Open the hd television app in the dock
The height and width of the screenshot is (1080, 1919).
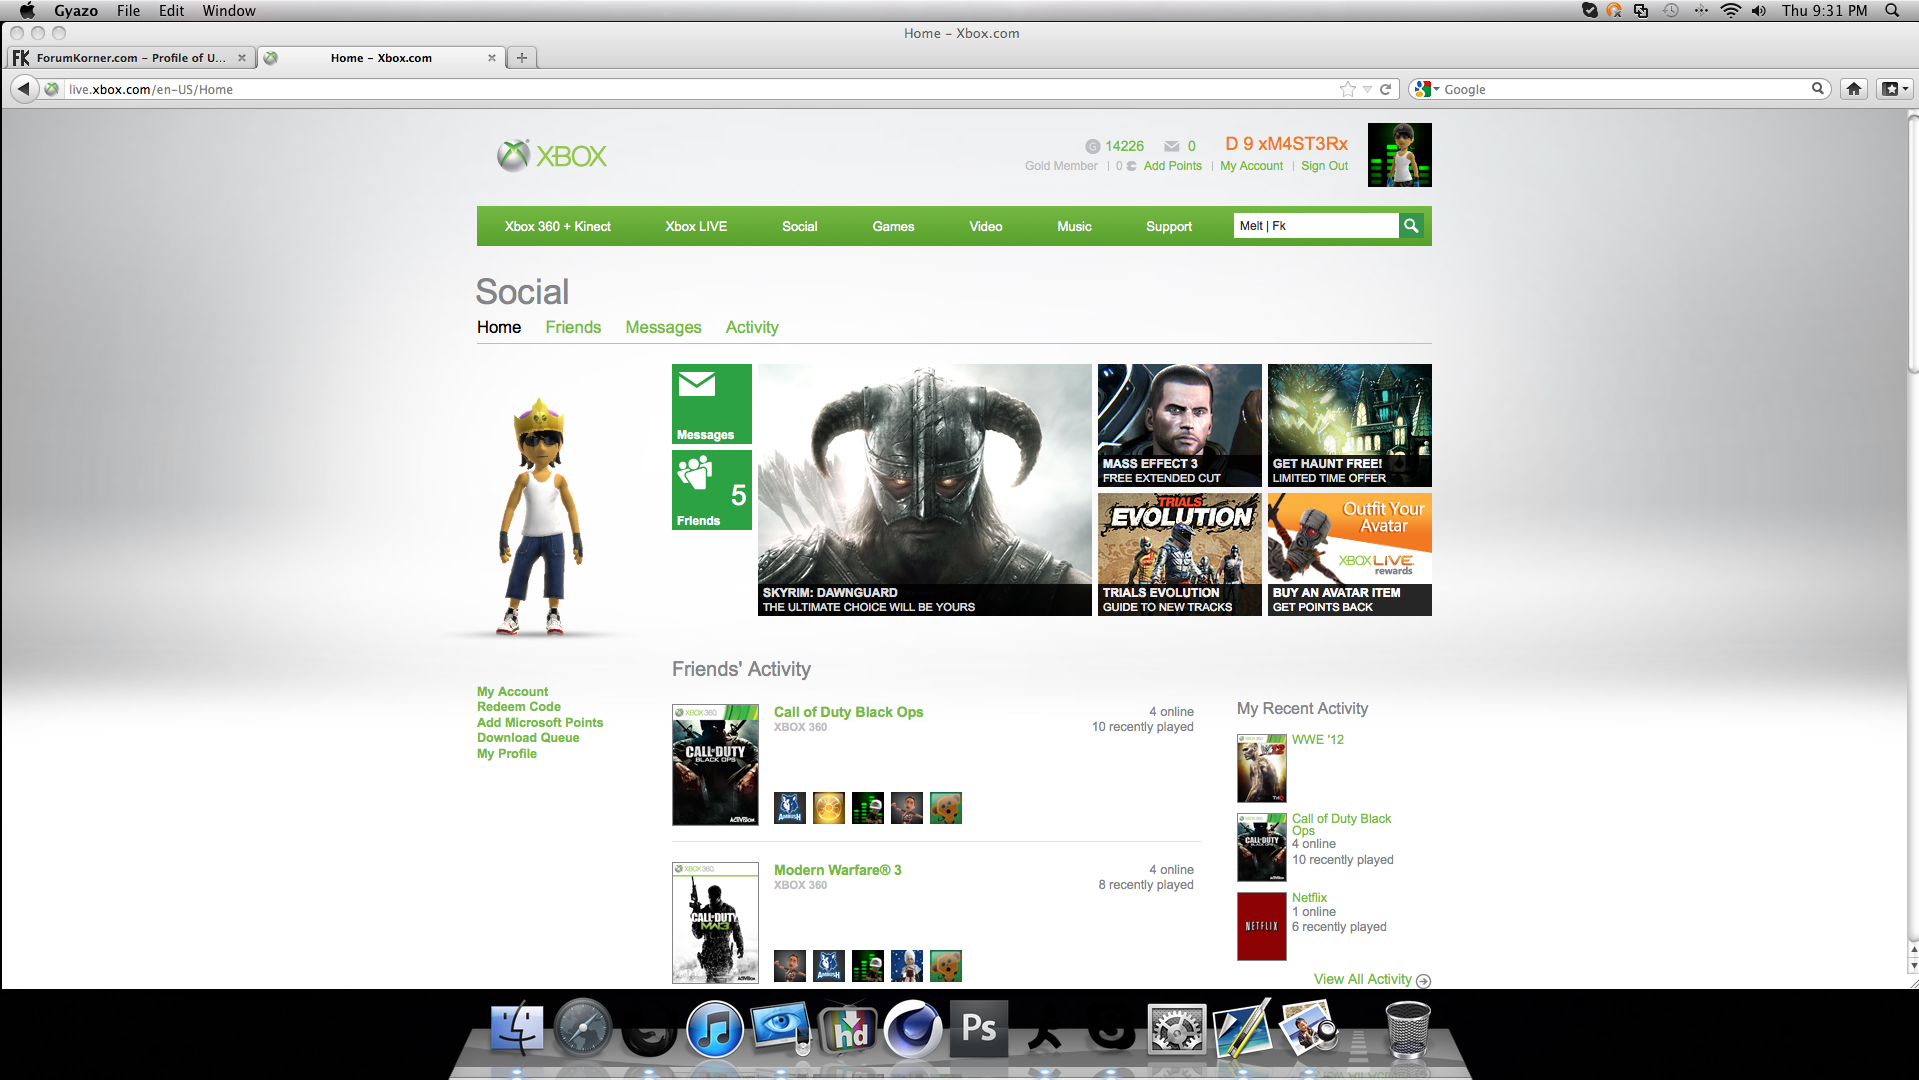point(847,1029)
